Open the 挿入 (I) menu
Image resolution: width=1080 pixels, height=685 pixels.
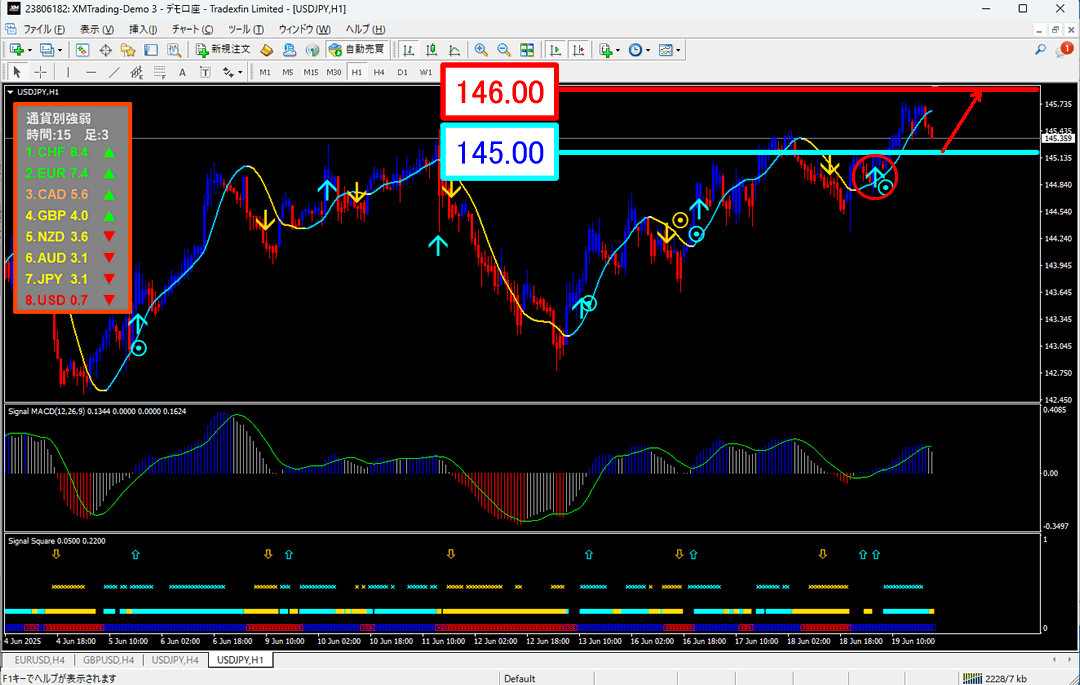pyautogui.click(x=143, y=30)
